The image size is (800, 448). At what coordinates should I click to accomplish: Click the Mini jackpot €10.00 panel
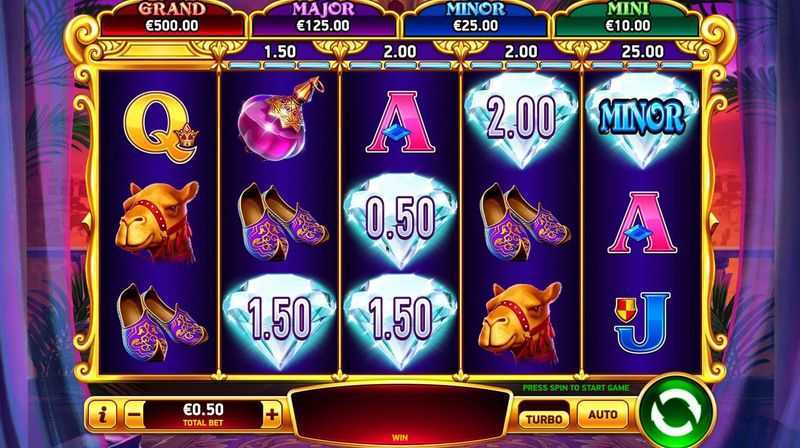point(628,19)
